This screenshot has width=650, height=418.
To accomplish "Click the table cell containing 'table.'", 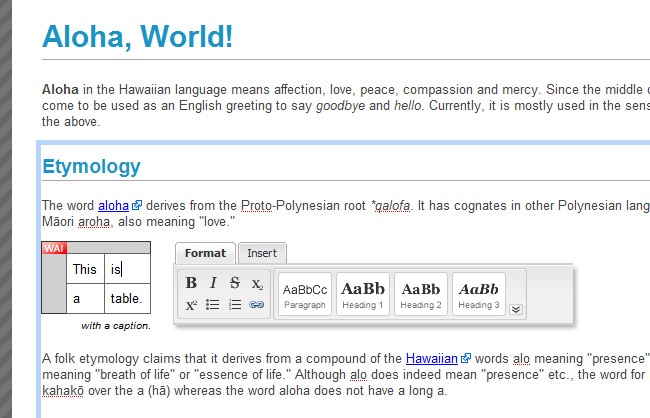I will tap(127, 299).
